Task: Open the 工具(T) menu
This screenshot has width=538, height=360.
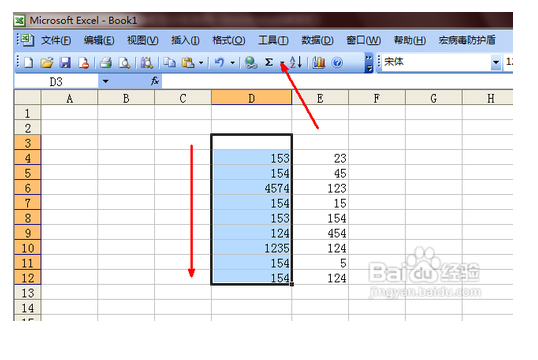Action: (x=273, y=40)
